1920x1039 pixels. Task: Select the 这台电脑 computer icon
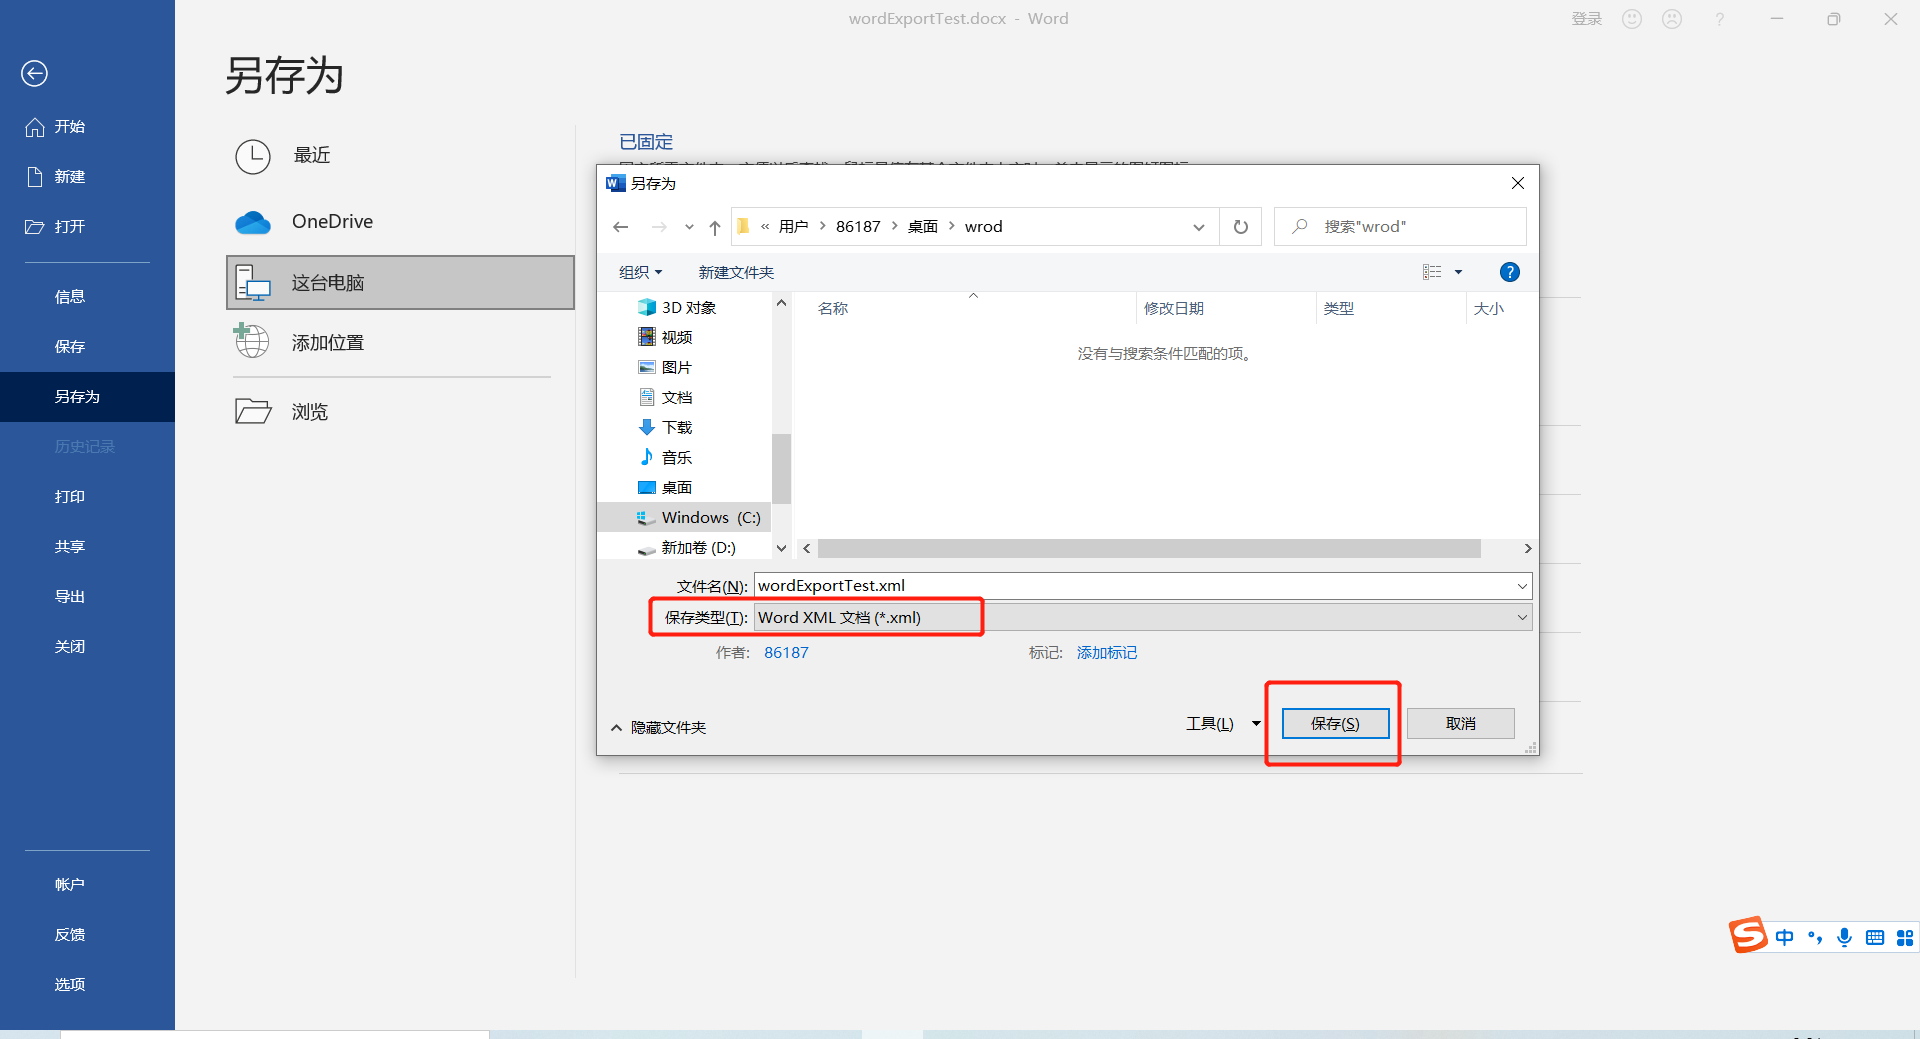click(253, 283)
